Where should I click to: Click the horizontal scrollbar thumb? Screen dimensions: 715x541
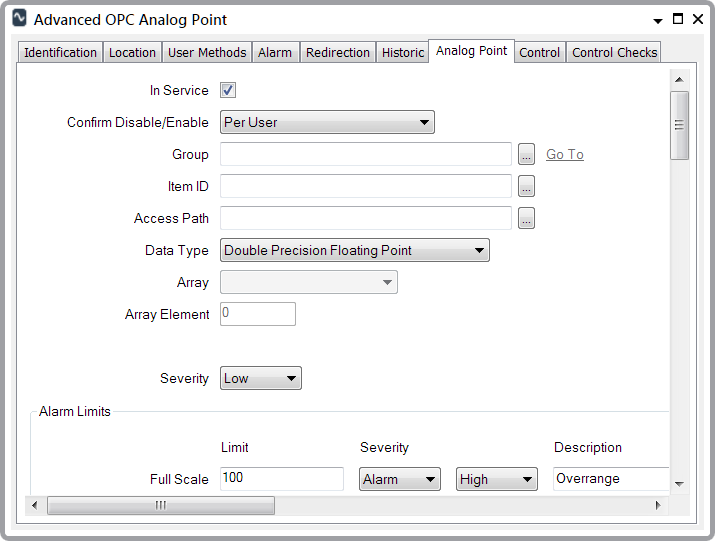click(x=160, y=505)
